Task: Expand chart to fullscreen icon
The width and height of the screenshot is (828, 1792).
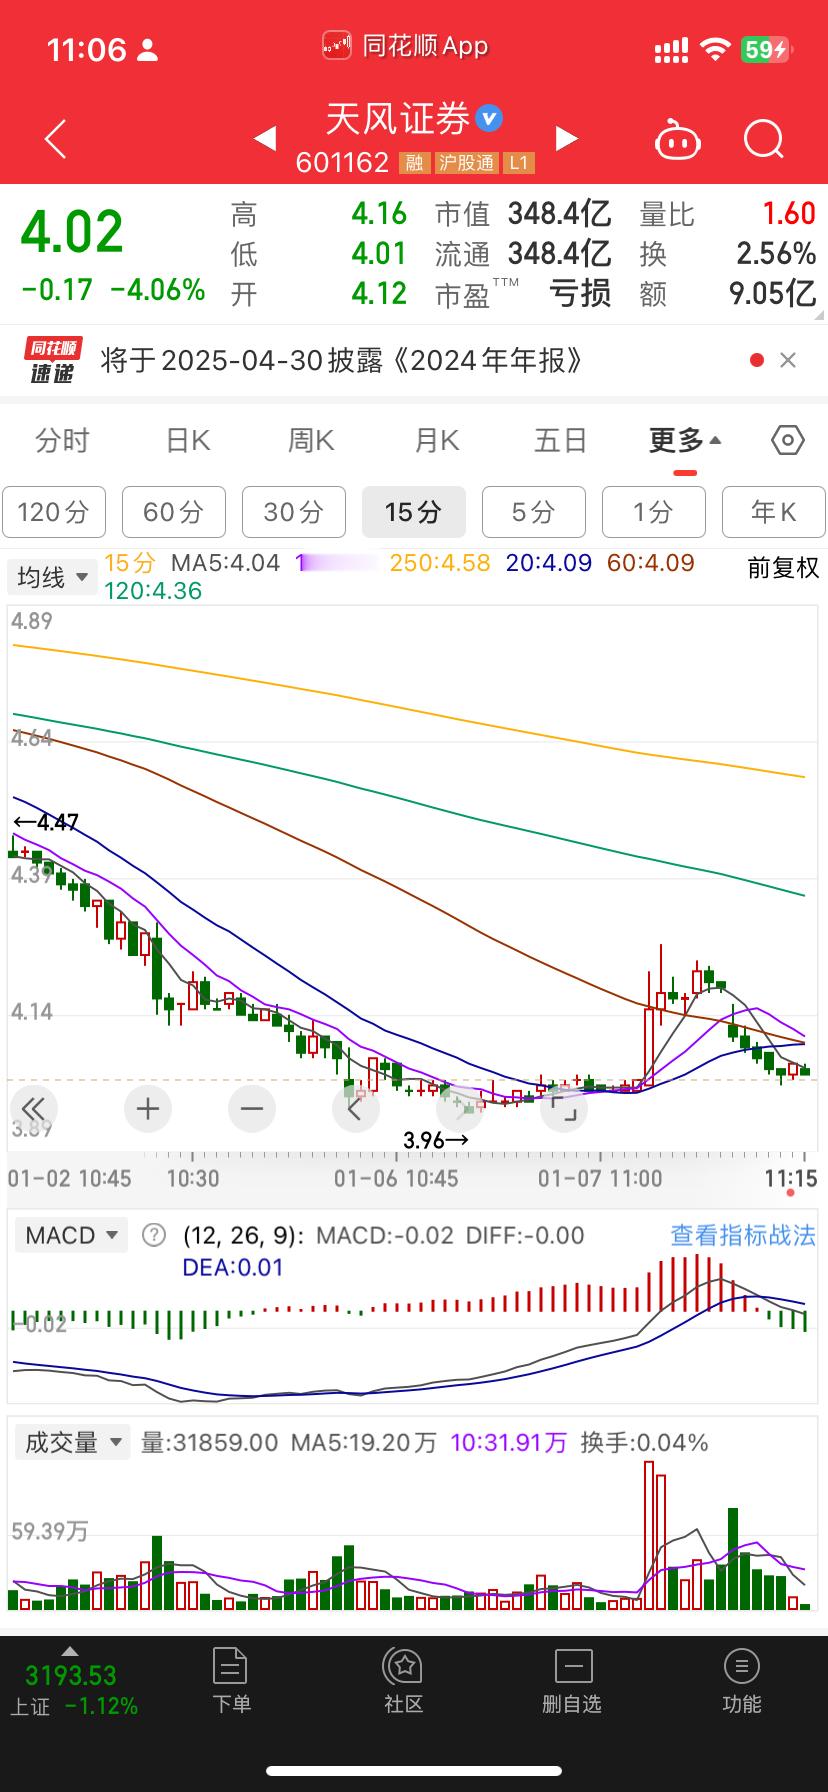Action: click(x=564, y=1108)
